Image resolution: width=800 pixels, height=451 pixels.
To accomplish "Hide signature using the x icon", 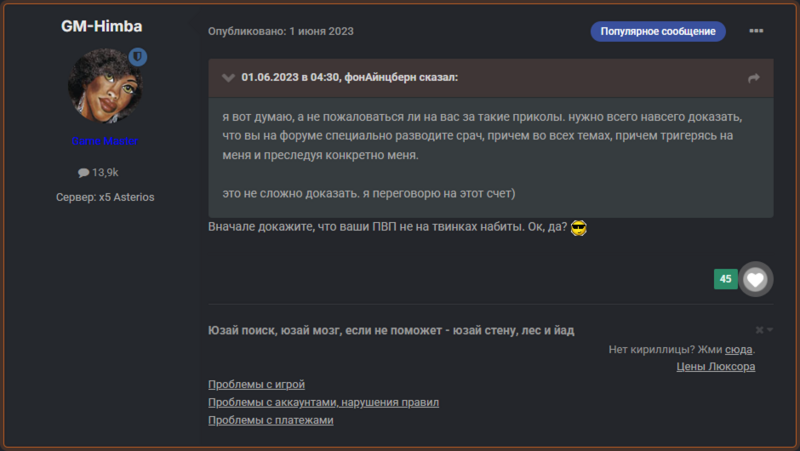I will [760, 330].
